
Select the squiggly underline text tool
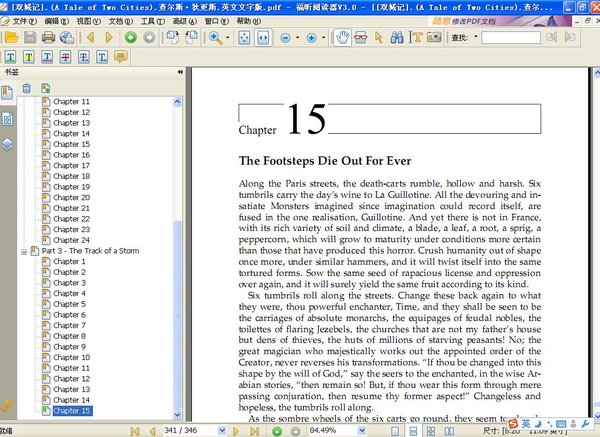47,57
